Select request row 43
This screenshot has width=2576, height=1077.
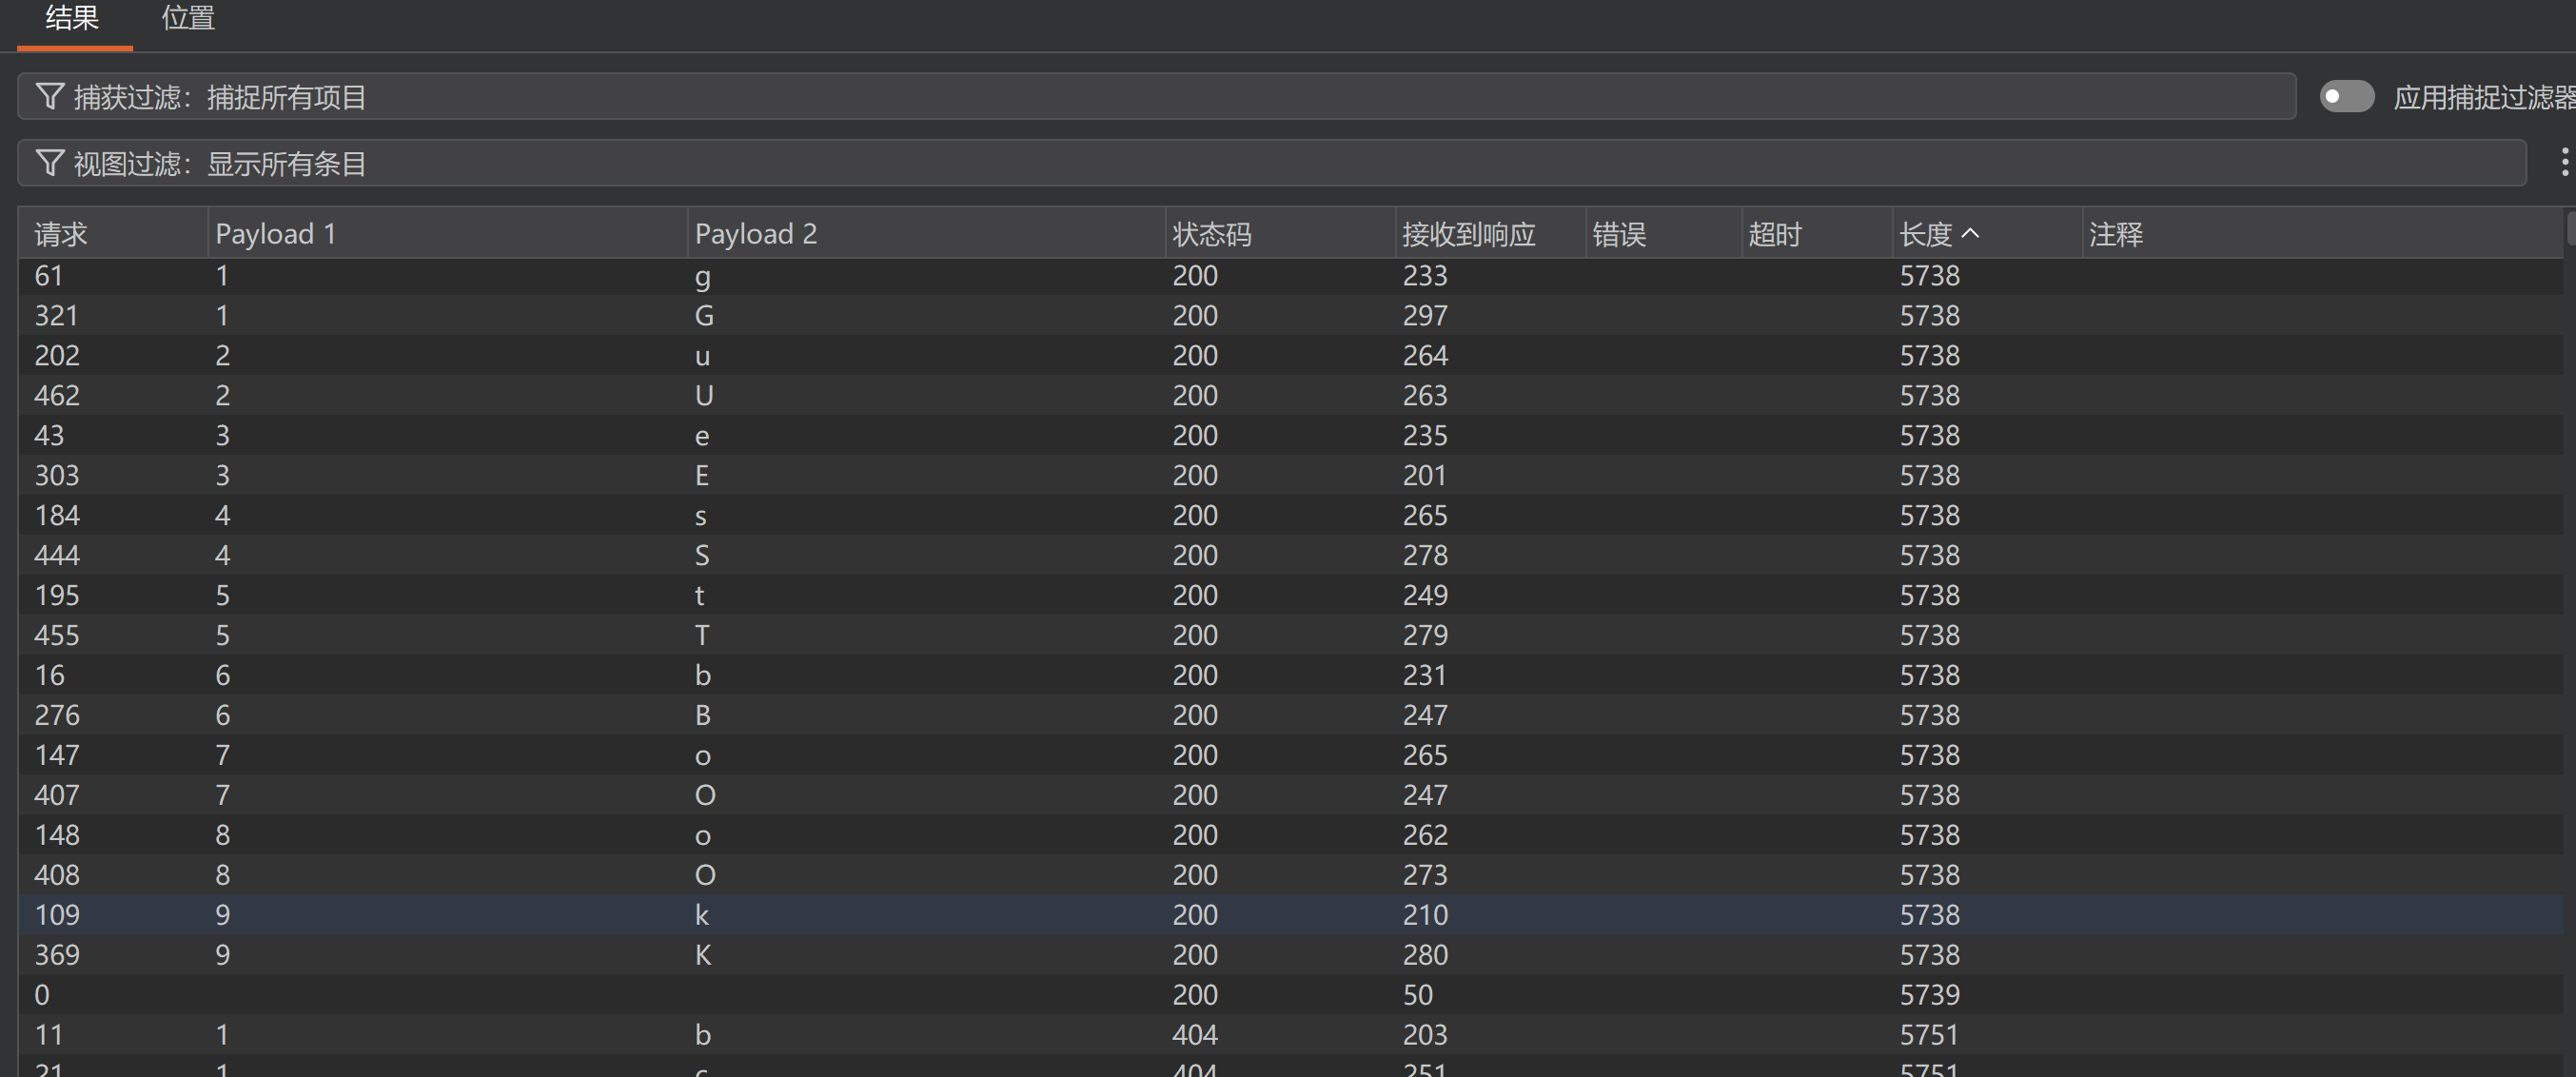point(1290,436)
